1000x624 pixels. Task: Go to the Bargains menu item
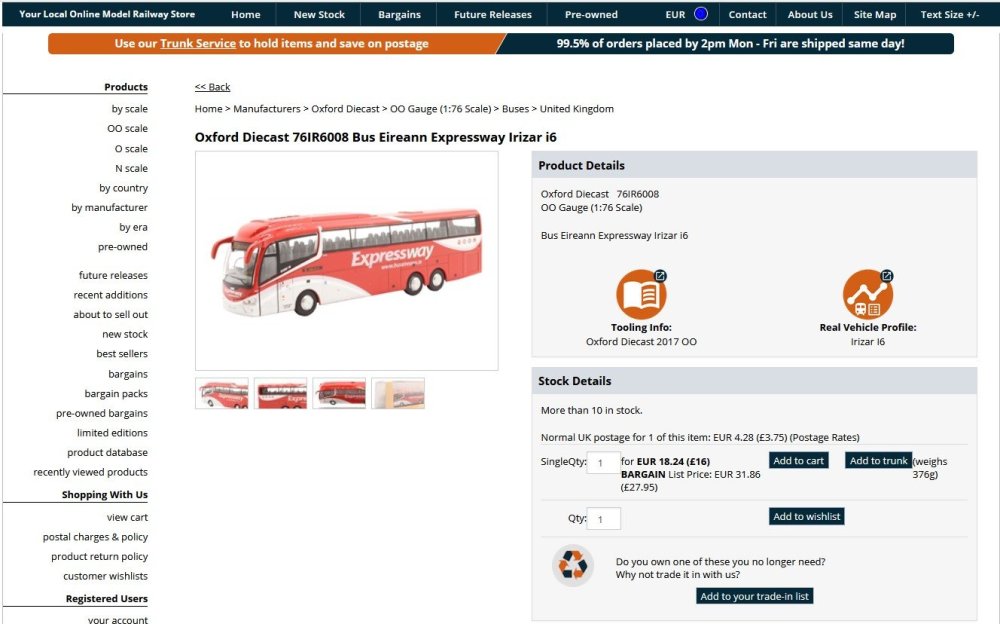pyautogui.click(x=399, y=14)
